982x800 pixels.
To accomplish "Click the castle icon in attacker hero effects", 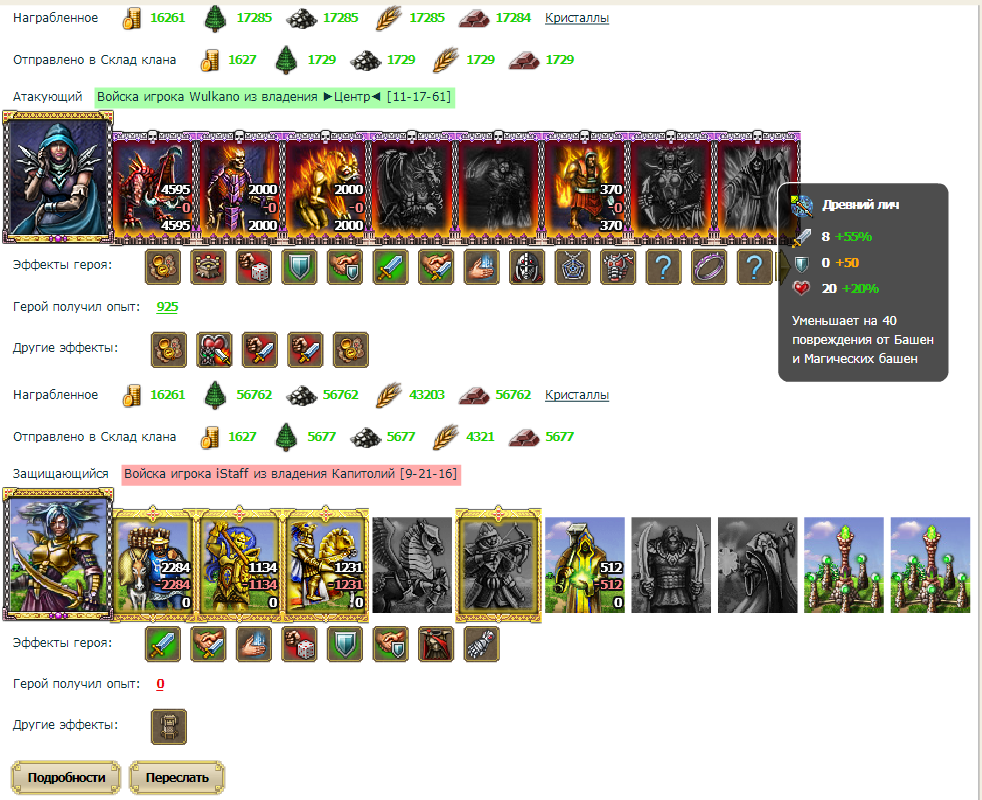I will point(208,267).
